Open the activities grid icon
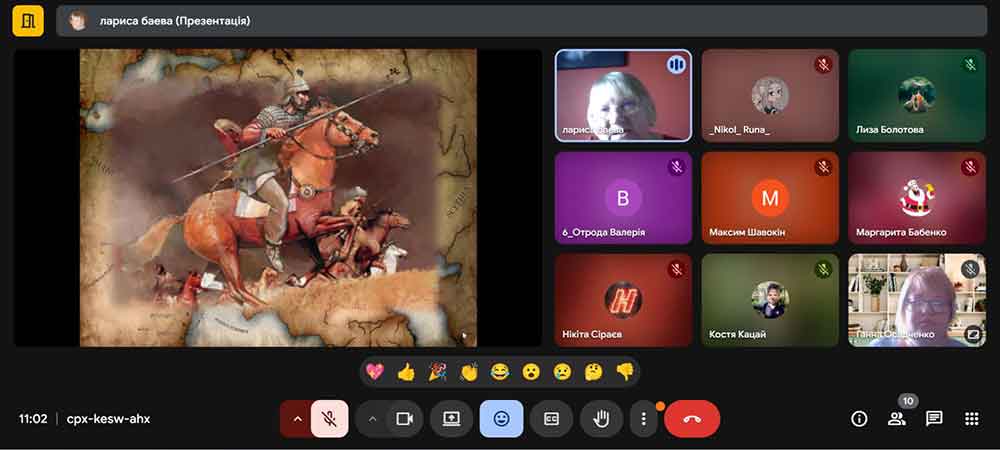The height and width of the screenshot is (450, 1000). tap(972, 419)
